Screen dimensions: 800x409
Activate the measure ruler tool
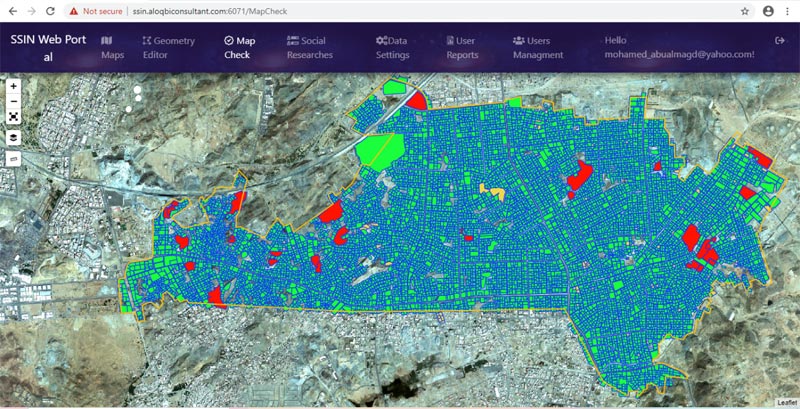tap(14, 158)
